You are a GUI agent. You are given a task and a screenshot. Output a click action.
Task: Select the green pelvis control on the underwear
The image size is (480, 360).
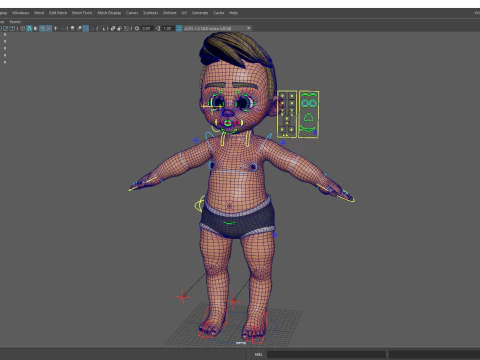pos(230,223)
